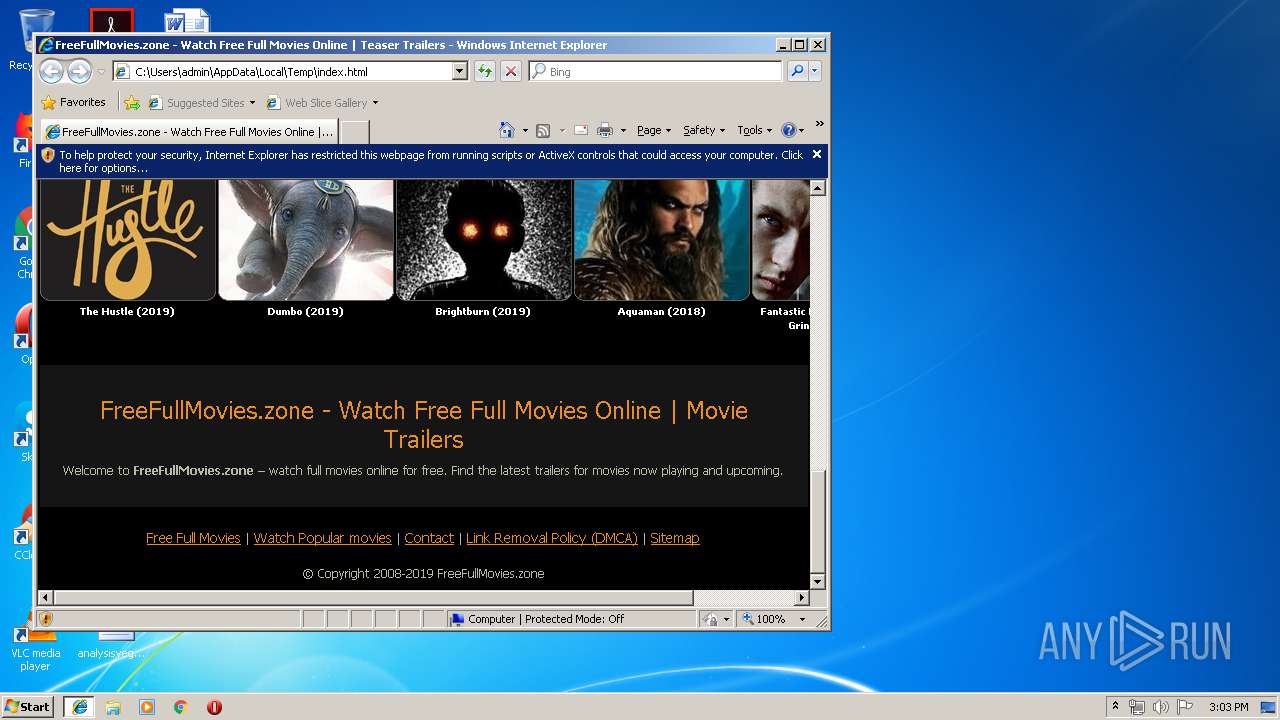The height and width of the screenshot is (720, 1280).
Task: Click the 3:03 PM clock
Action: point(1228,707)
